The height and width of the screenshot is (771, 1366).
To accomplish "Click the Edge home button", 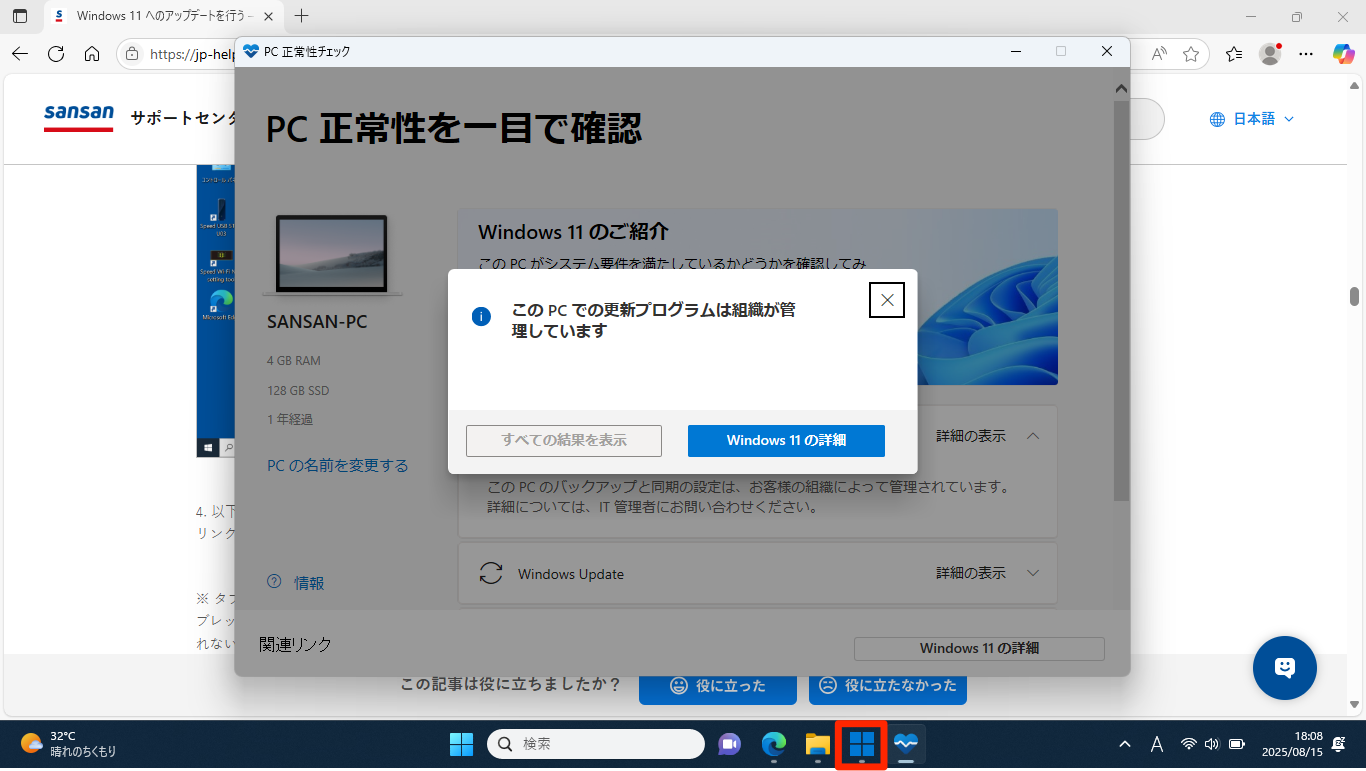I will 92,54.
